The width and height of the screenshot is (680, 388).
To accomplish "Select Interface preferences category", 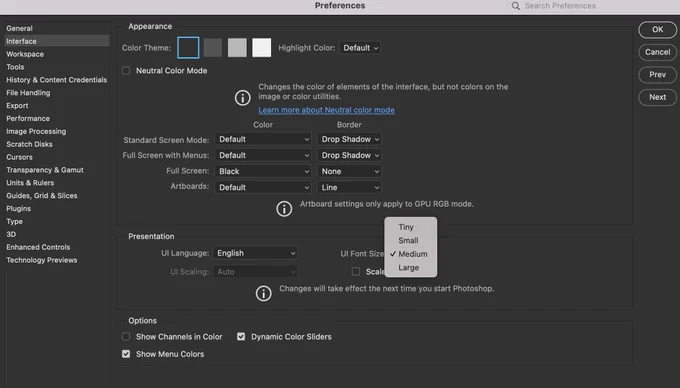I will point(57,41).
